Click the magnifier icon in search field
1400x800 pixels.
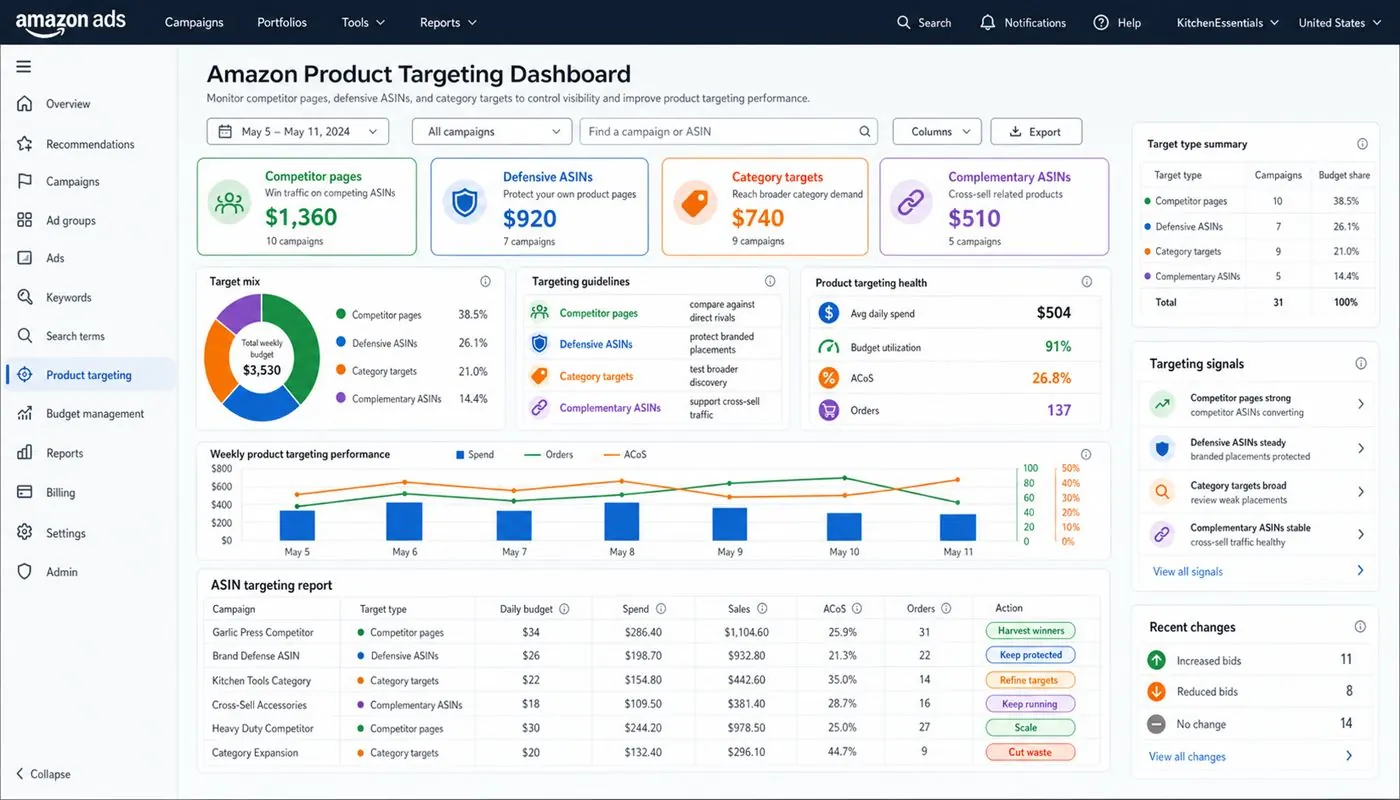[865, 131]
